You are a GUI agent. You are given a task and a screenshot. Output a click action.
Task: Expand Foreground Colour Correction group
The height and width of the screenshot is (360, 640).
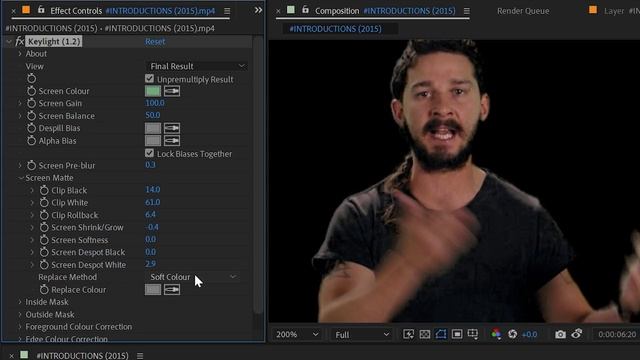pos(20,327)
